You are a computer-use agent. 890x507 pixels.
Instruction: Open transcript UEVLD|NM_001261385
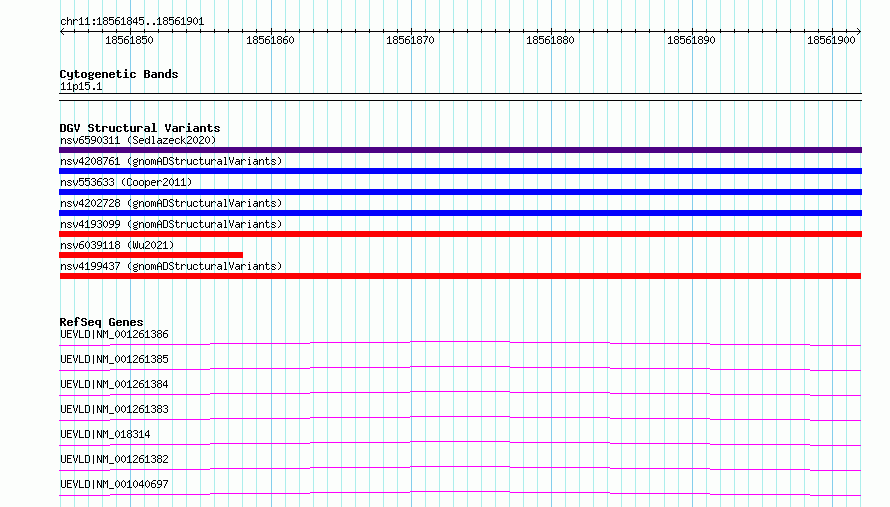114,359
